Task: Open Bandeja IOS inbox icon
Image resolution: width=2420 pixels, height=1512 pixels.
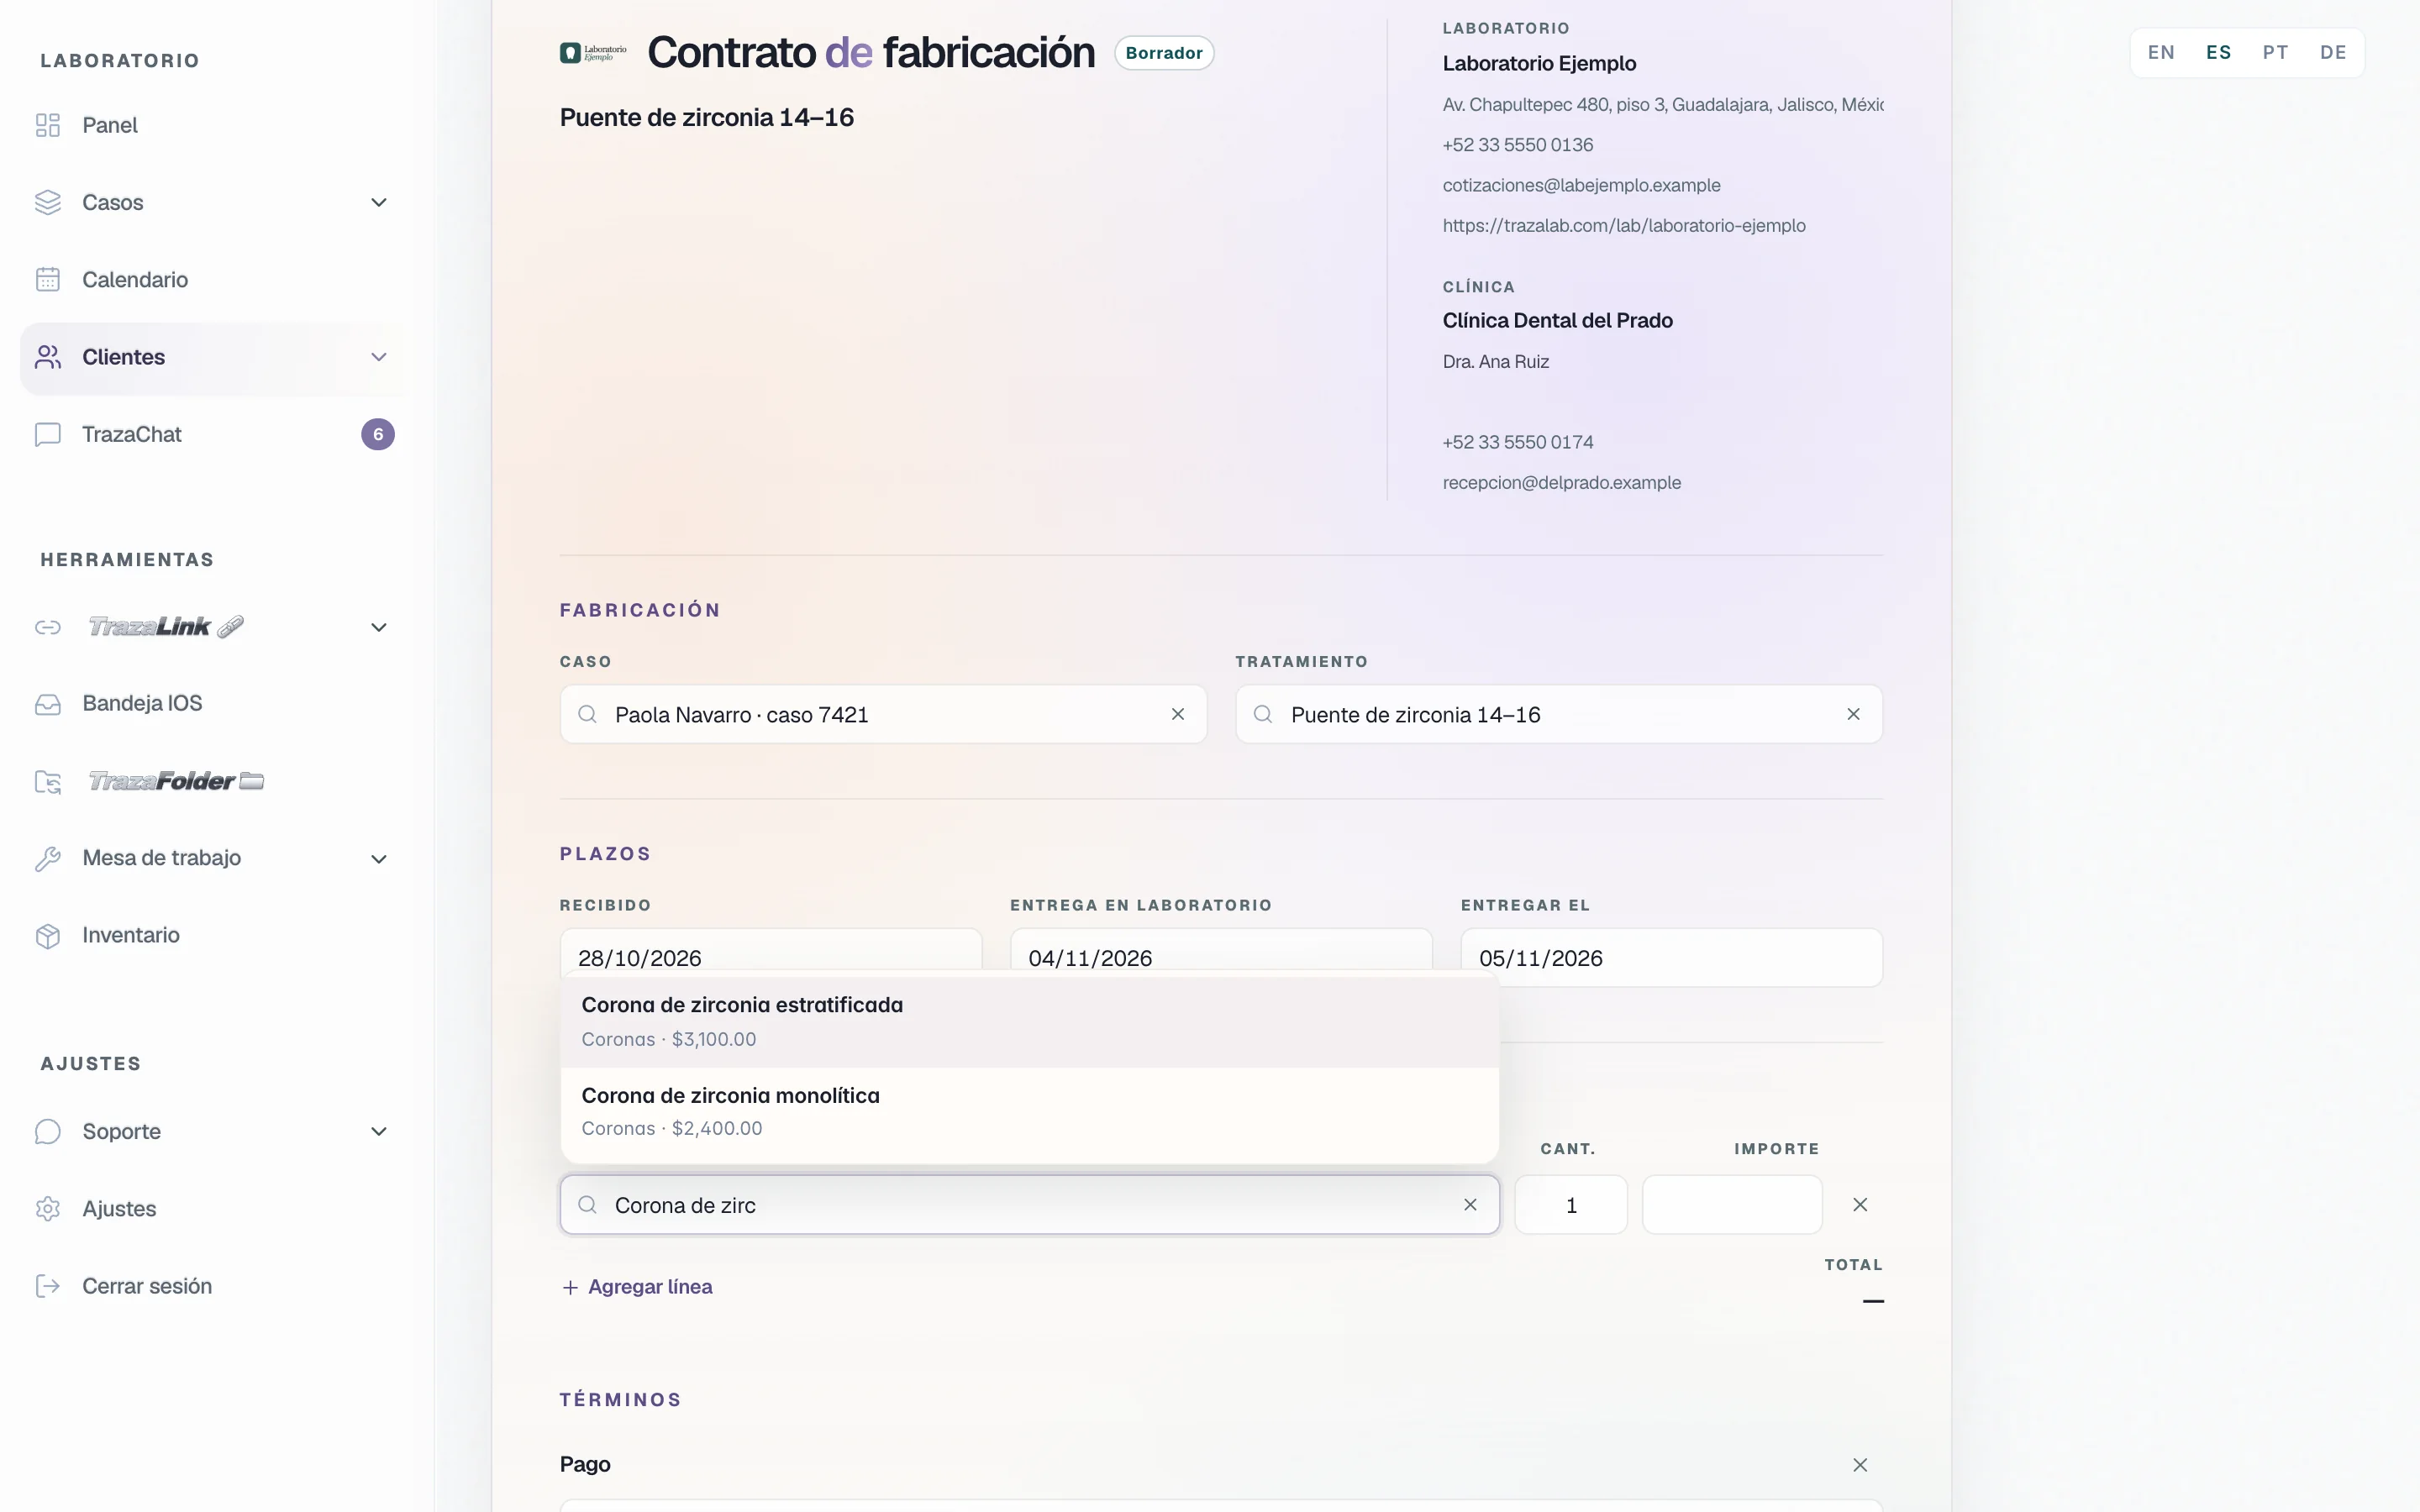Action: tap(48, 704)
